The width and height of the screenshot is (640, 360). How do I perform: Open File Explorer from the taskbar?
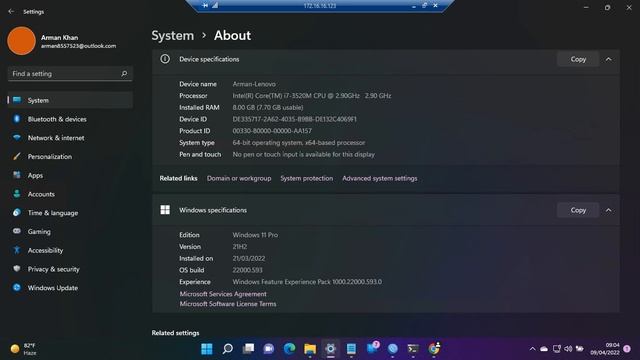(x=310, y=349)
